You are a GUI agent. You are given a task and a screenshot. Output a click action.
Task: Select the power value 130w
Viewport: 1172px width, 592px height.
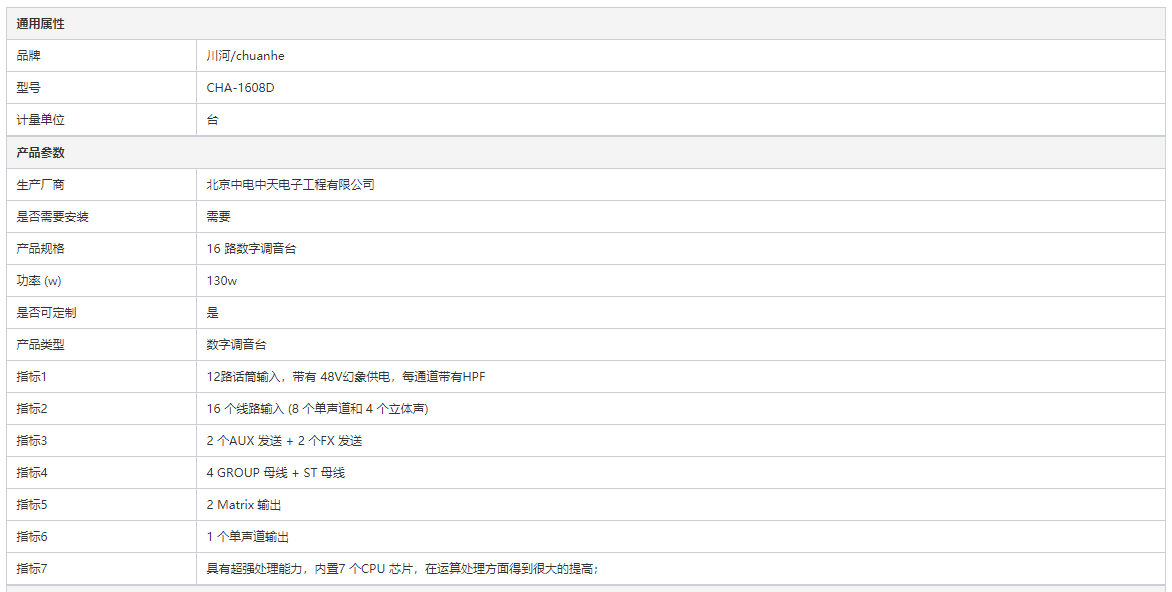coord(221,281)
